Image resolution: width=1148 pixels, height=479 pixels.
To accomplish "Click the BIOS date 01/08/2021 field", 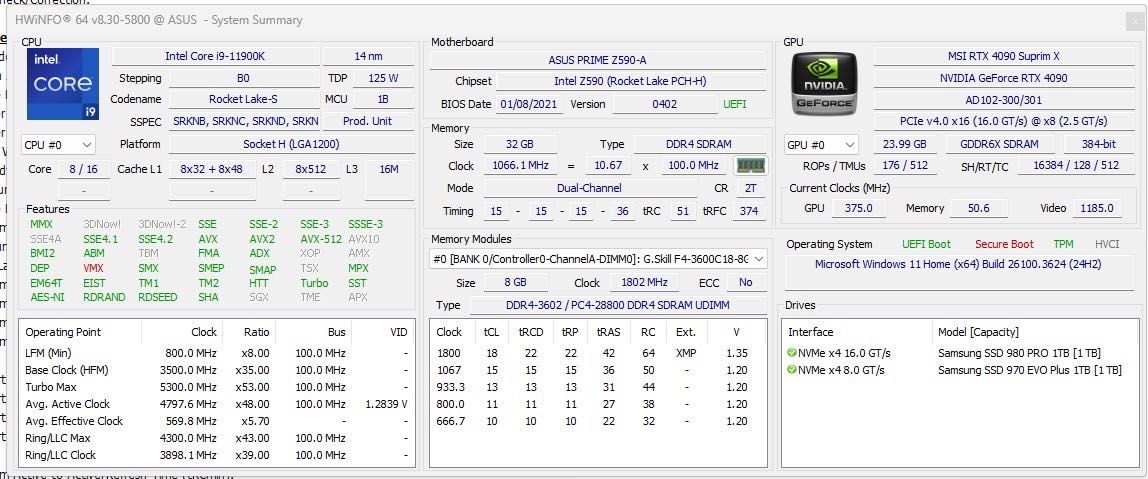I will click(x=531, y=104).
